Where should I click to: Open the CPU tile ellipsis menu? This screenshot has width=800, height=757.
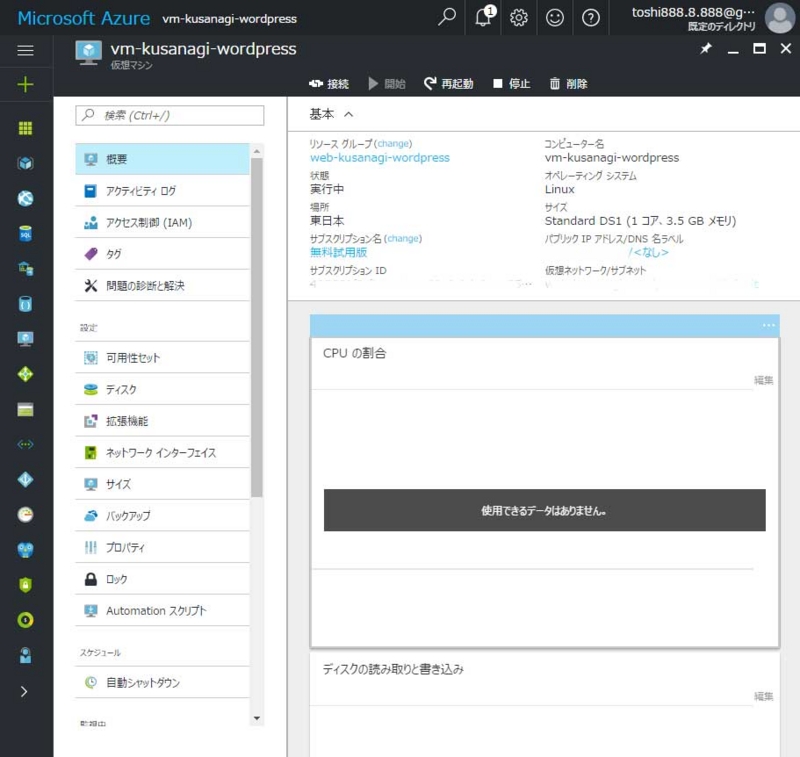[768, 325]
